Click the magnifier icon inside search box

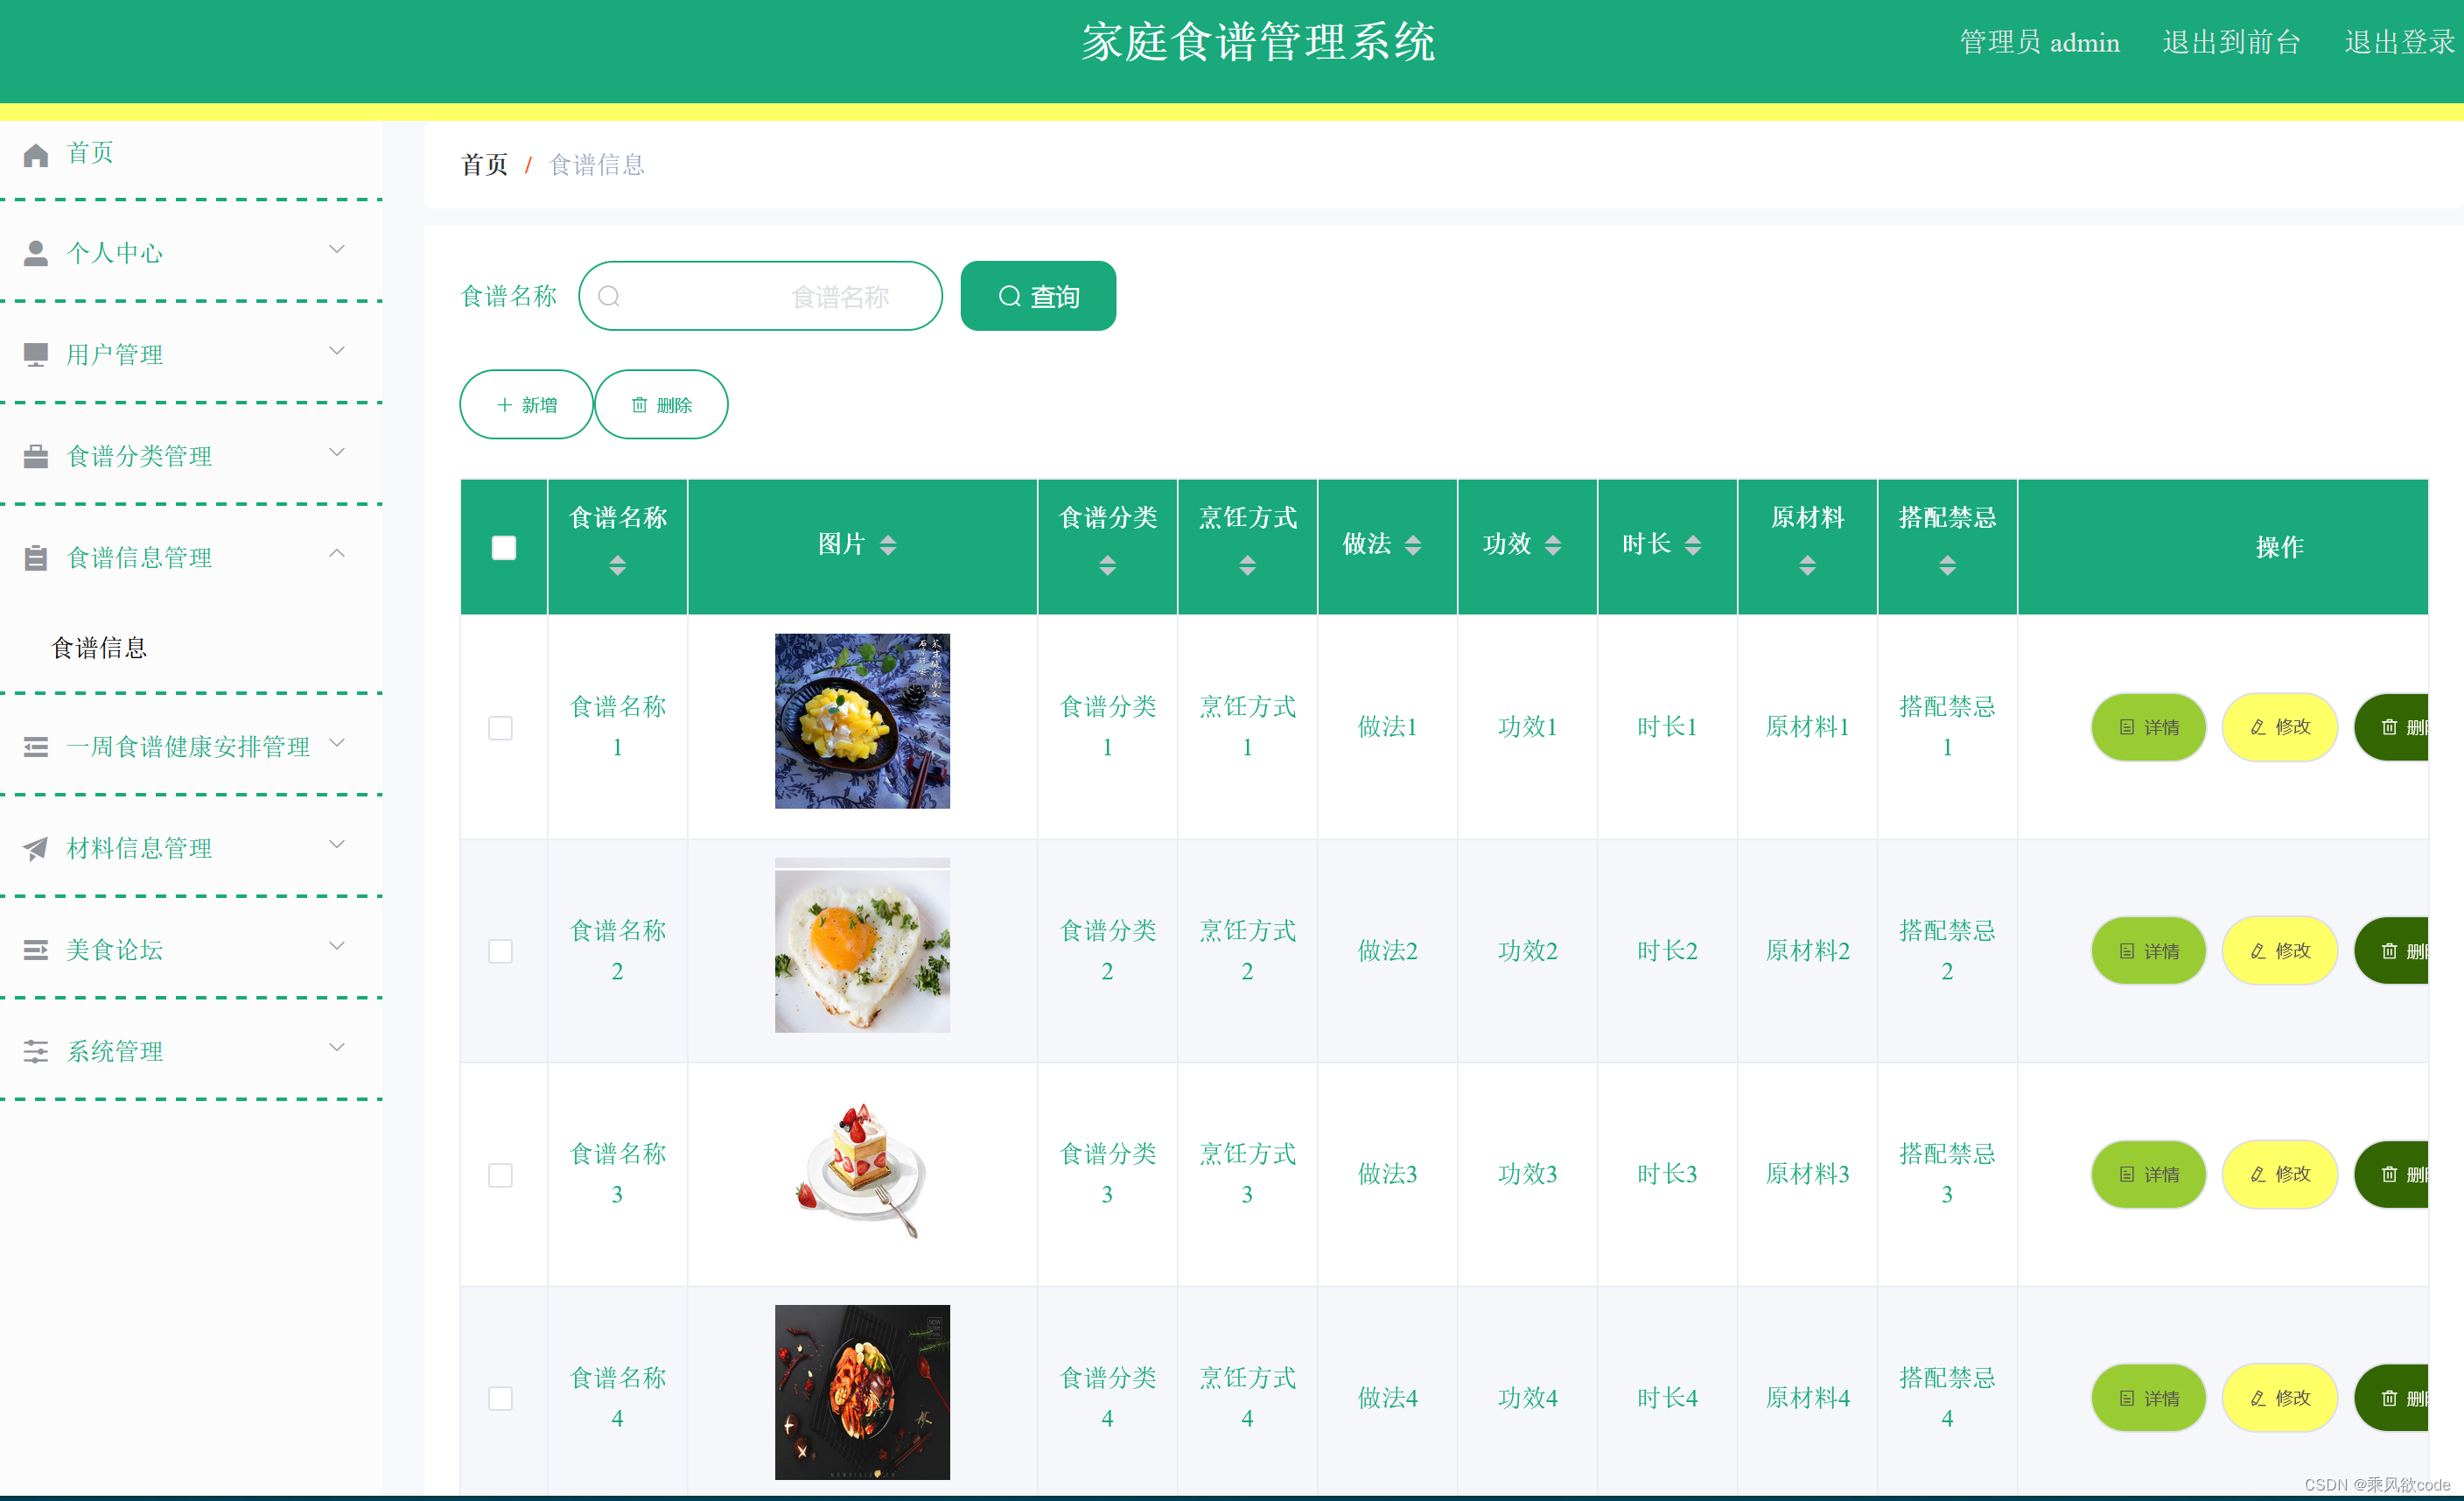tap(610, 296)
